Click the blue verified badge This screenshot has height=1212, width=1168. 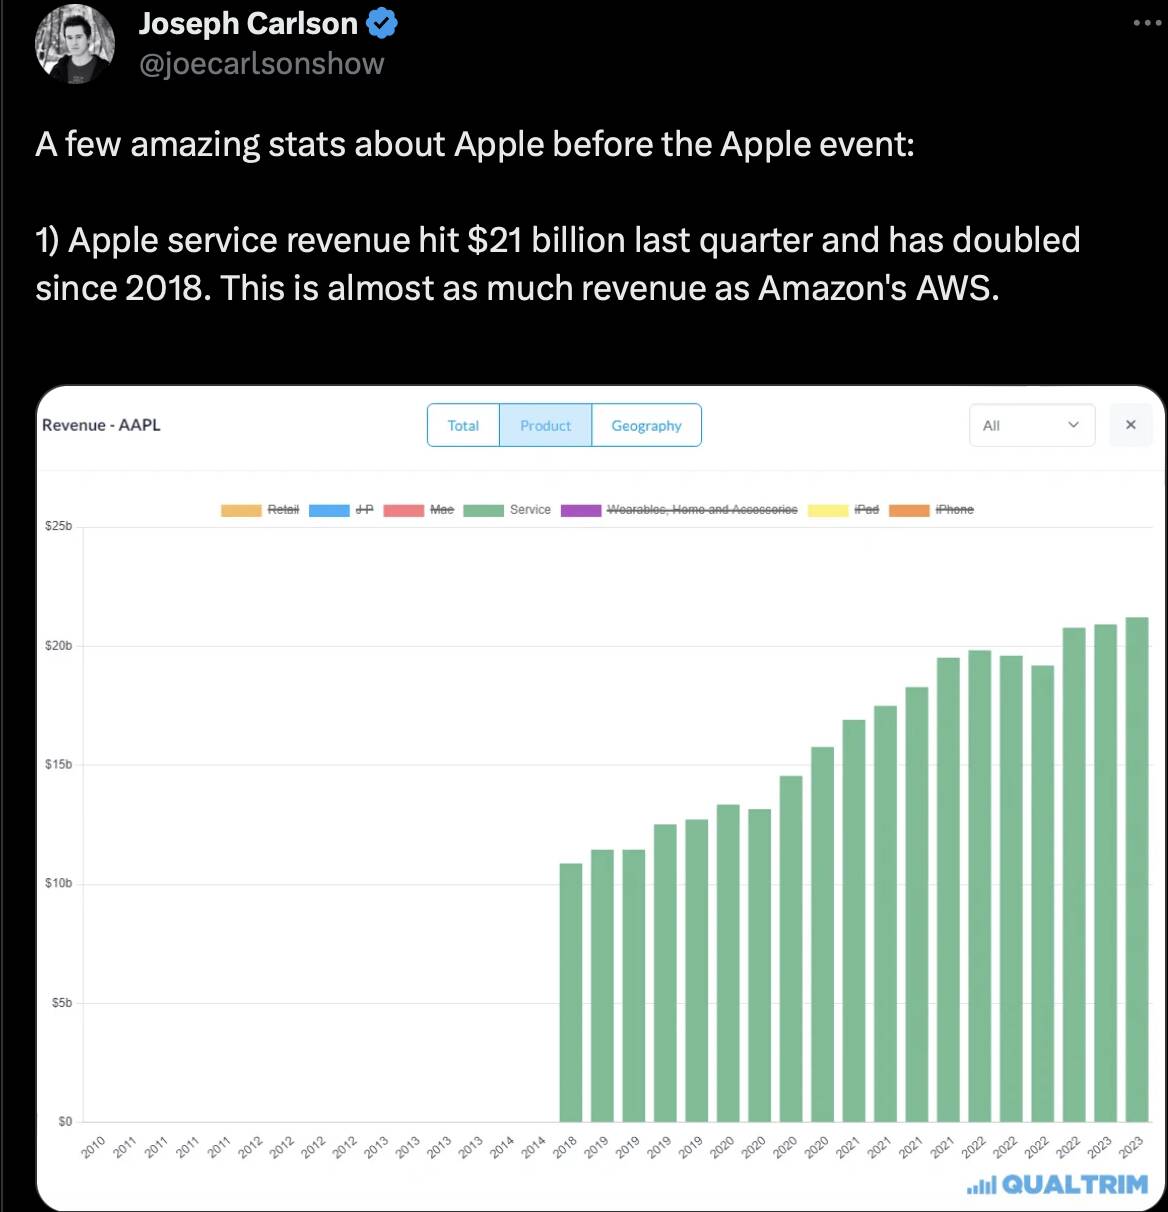point(382,24)
